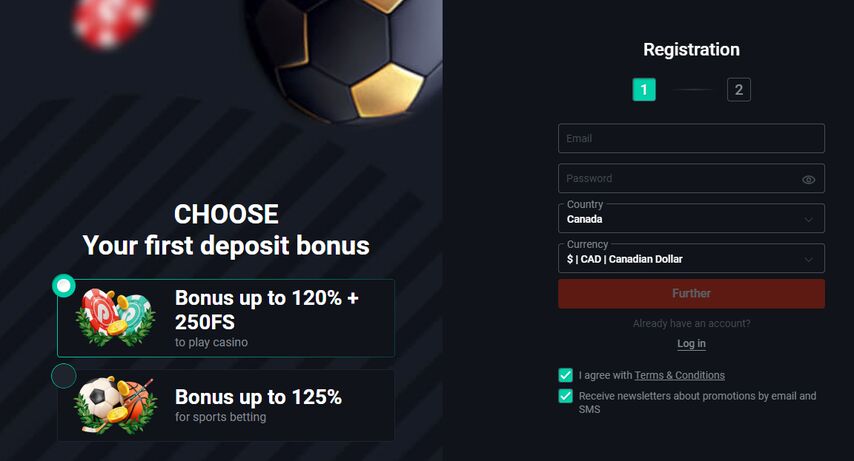This screenshot has height=461, width=854.
Task: Click the red Further button
Action: [x=691, y=294]
